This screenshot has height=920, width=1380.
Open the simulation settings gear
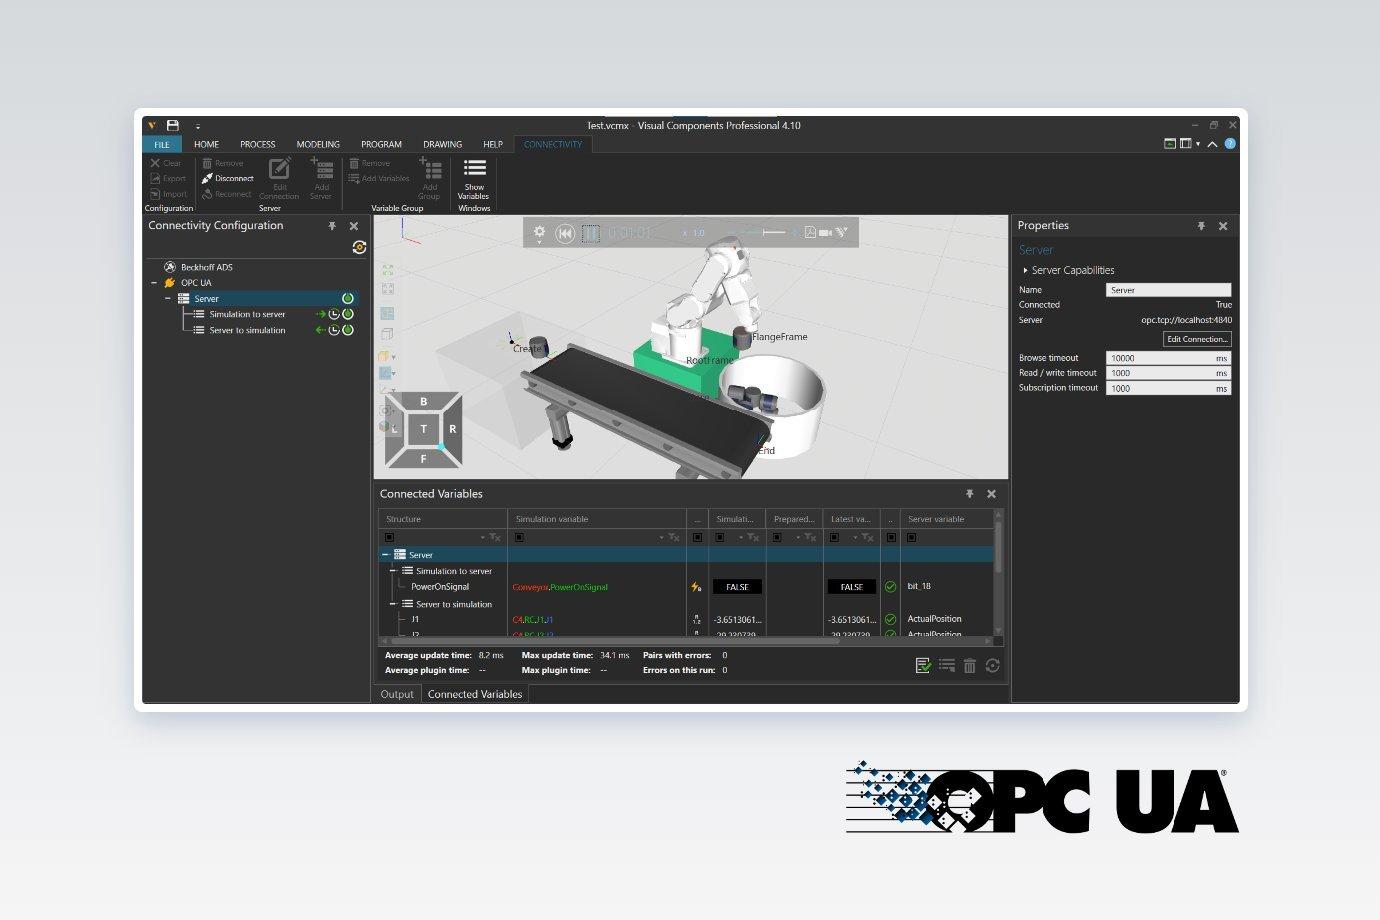pyautogui.click(x=539, y=232)
